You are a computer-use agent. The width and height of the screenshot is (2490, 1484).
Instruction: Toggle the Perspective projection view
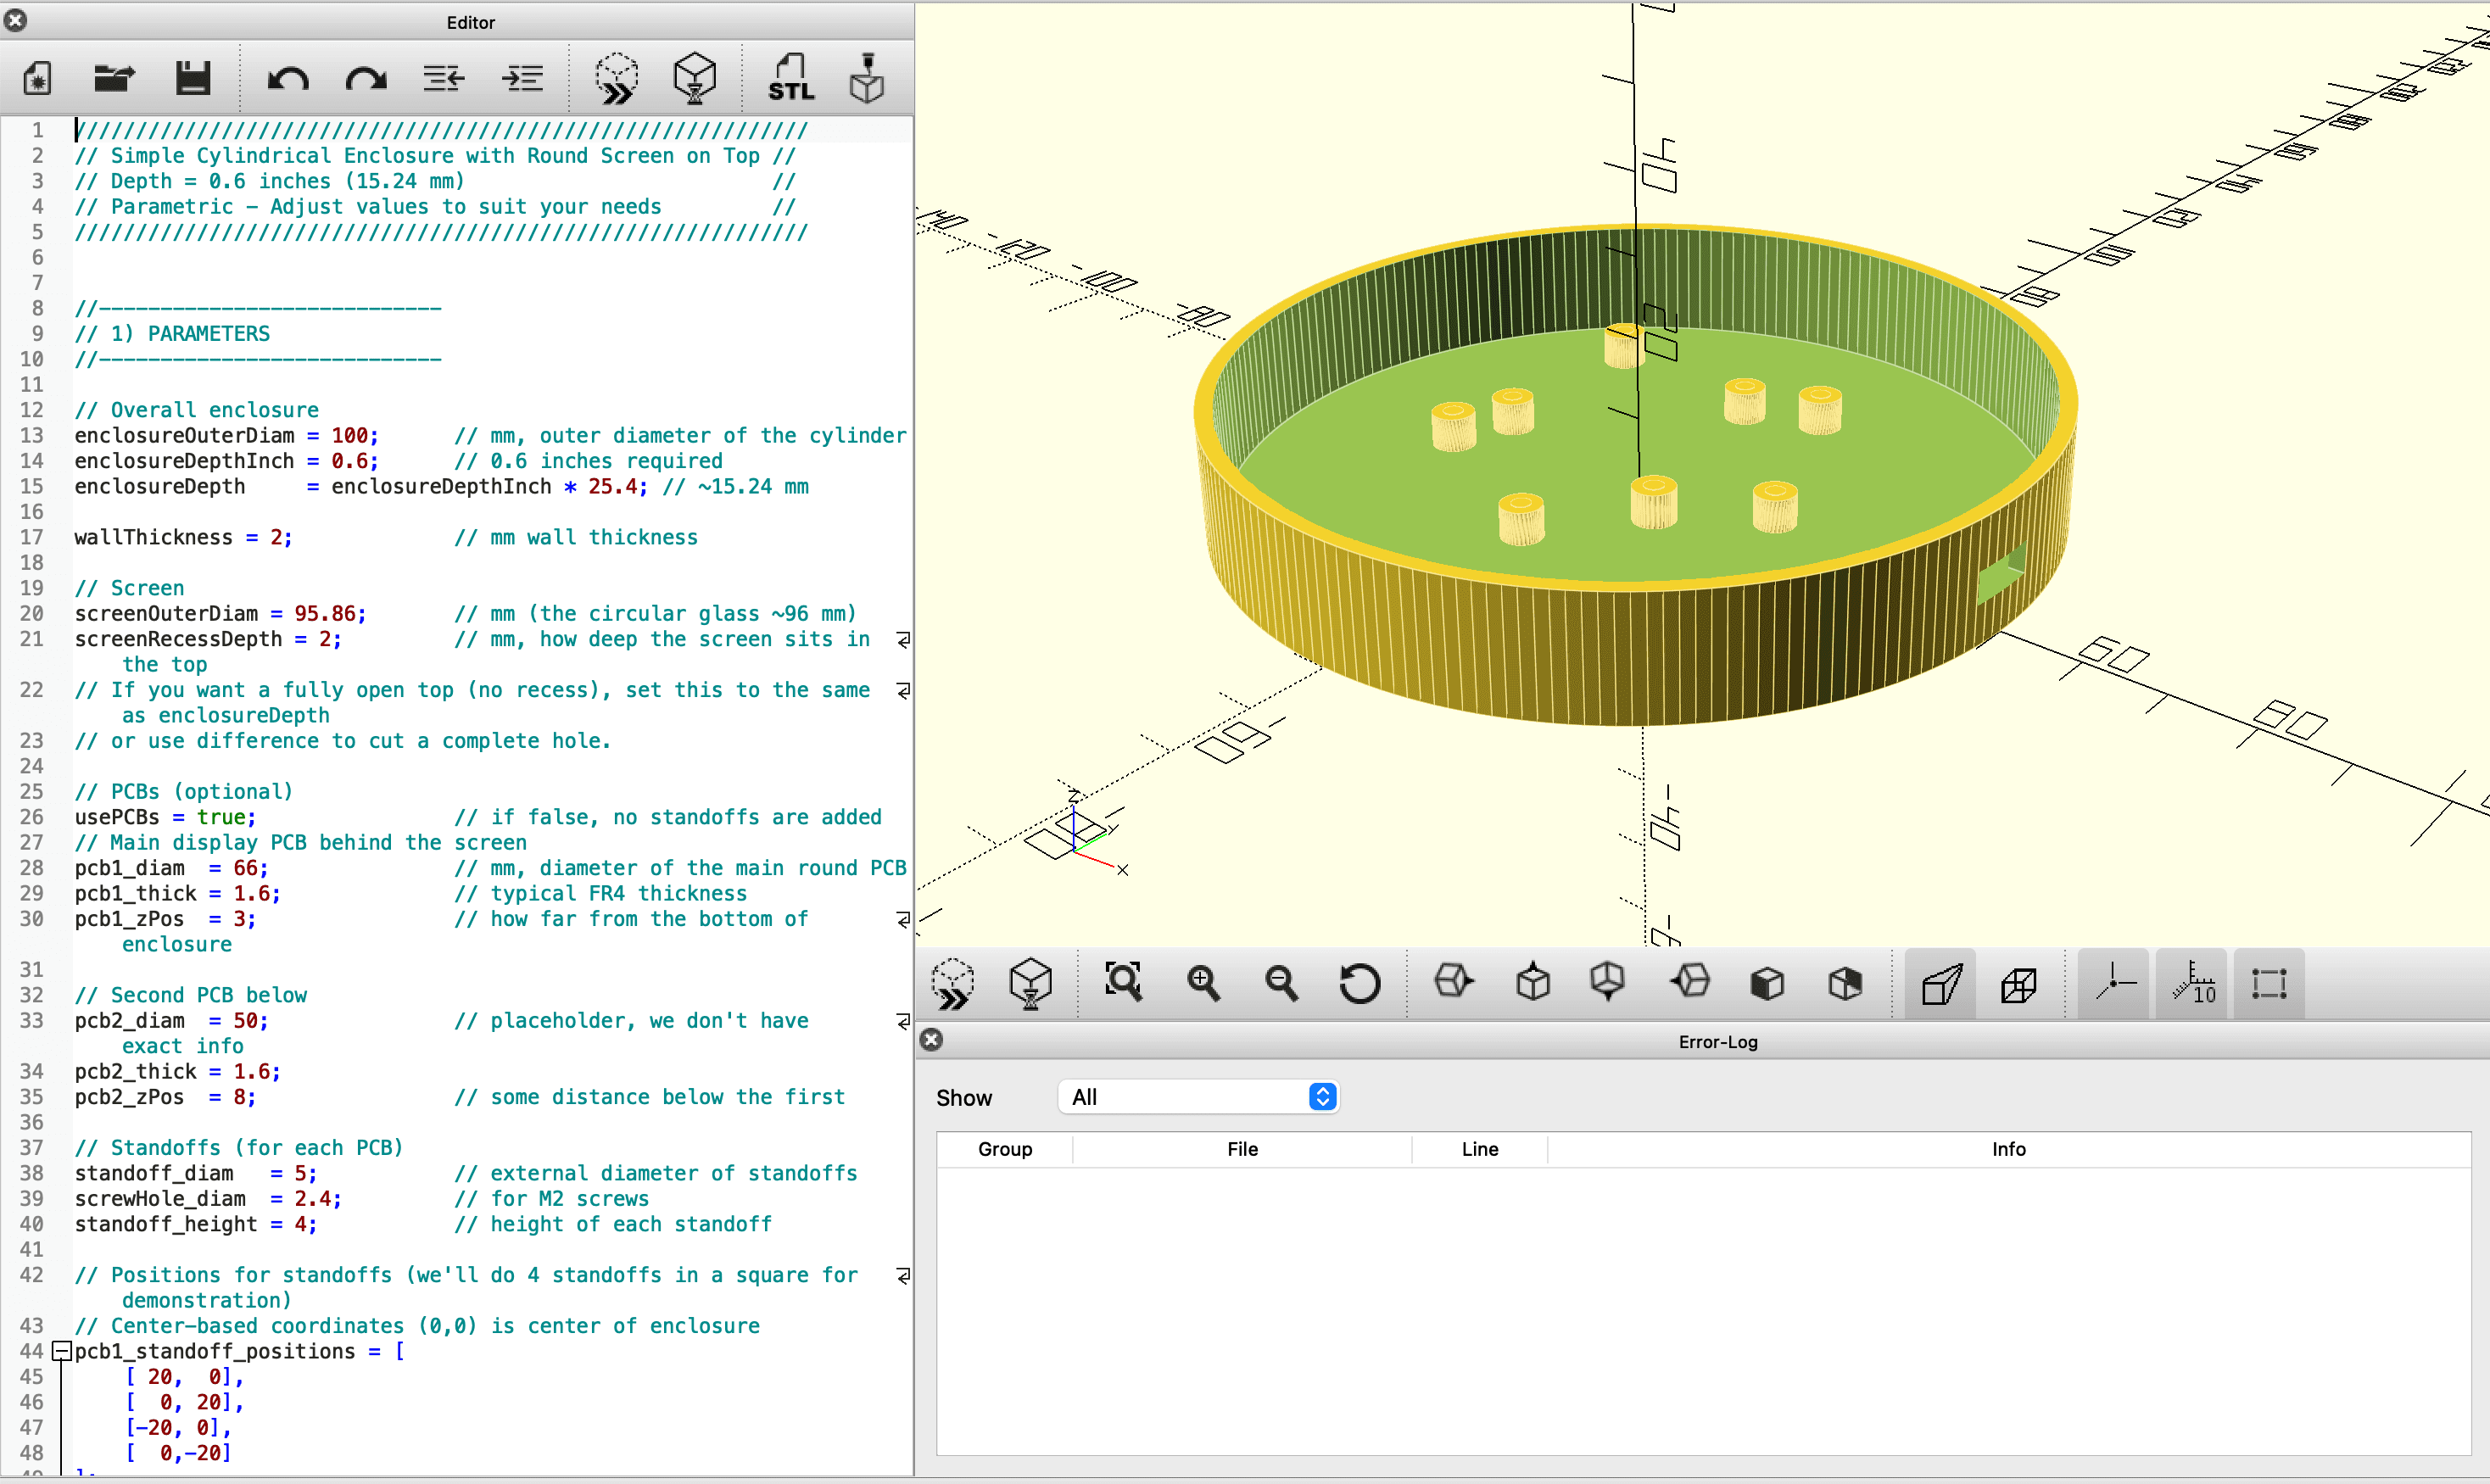point(1940,984)
